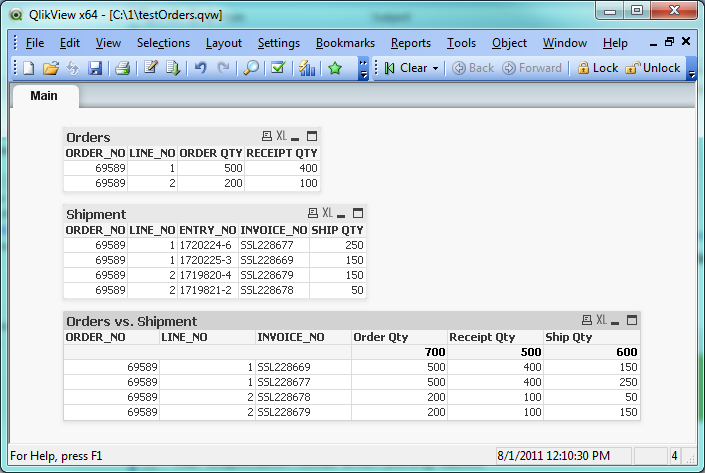705x473 pixels.
Task: Minimize the Shipment table box
Action: [342, 214]
